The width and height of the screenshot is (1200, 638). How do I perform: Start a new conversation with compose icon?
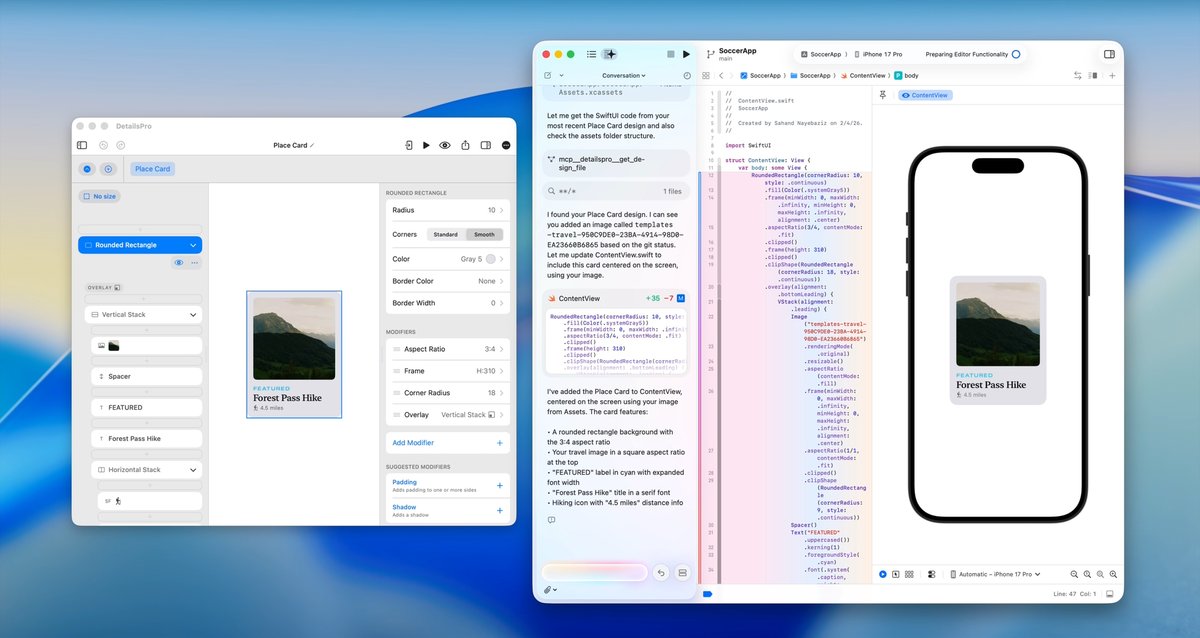point(547,75)
